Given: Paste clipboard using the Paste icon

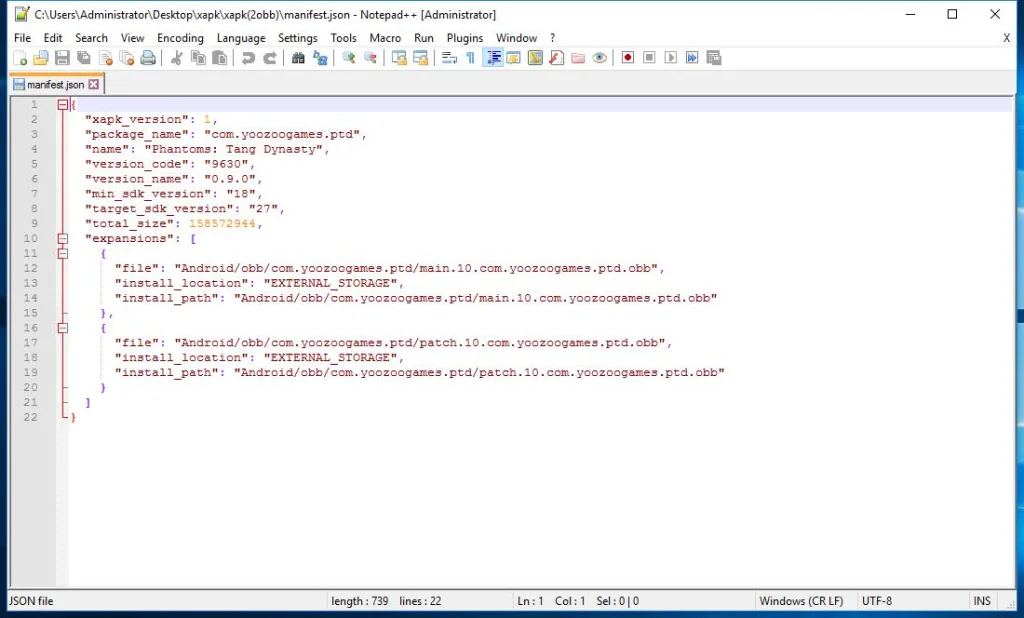Looking at the screenshot, I should coord(219,58).
